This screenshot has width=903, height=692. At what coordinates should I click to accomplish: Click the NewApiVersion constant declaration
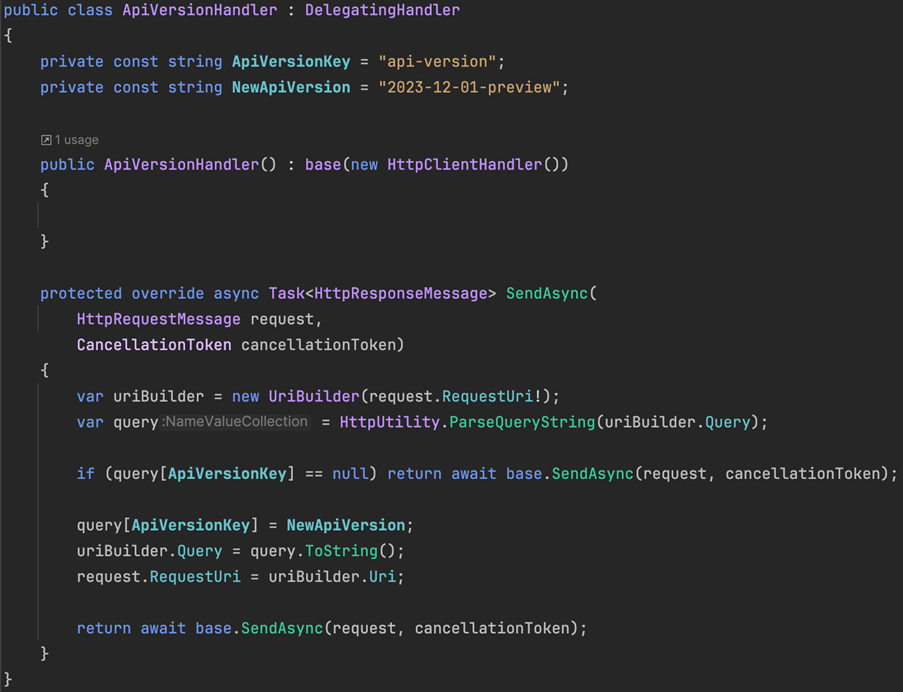click(x=290, y=87)
